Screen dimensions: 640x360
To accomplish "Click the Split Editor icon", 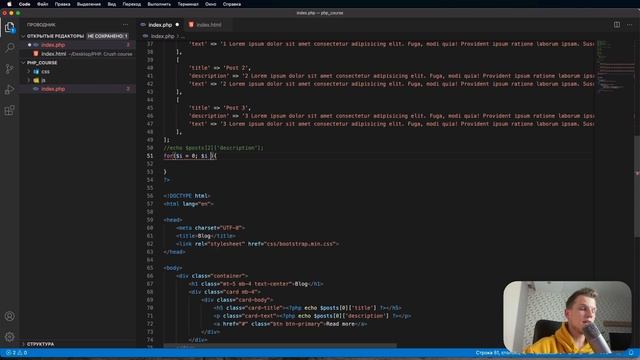I will point(617,24).
